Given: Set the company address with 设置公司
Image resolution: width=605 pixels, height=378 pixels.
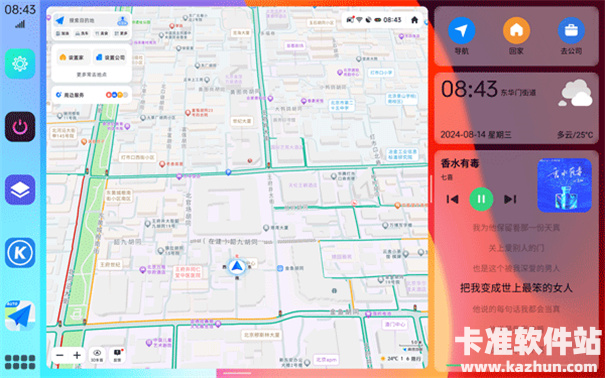Looking at the screenshot, I should (110, 57).
